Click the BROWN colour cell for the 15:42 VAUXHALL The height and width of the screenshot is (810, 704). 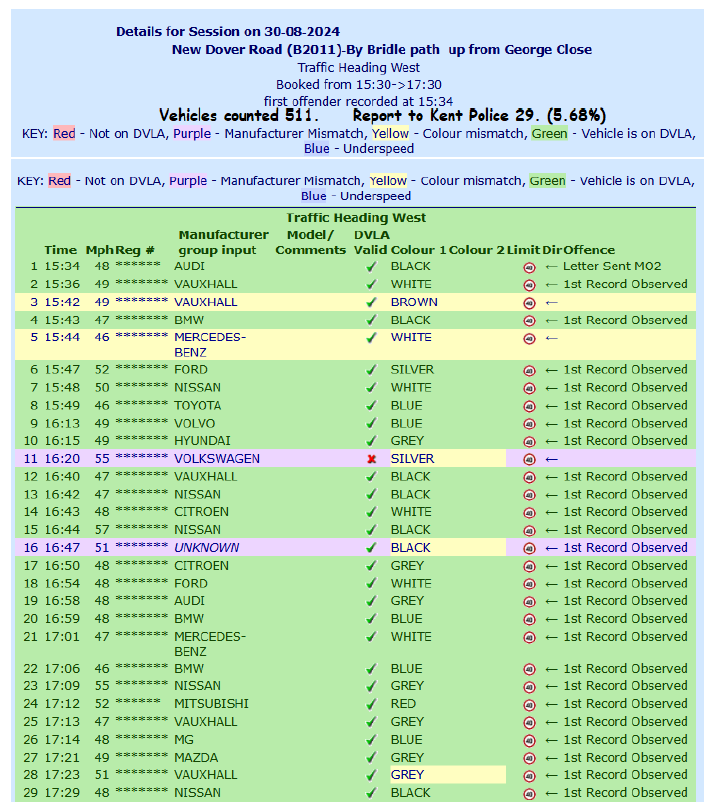(414, 302)
